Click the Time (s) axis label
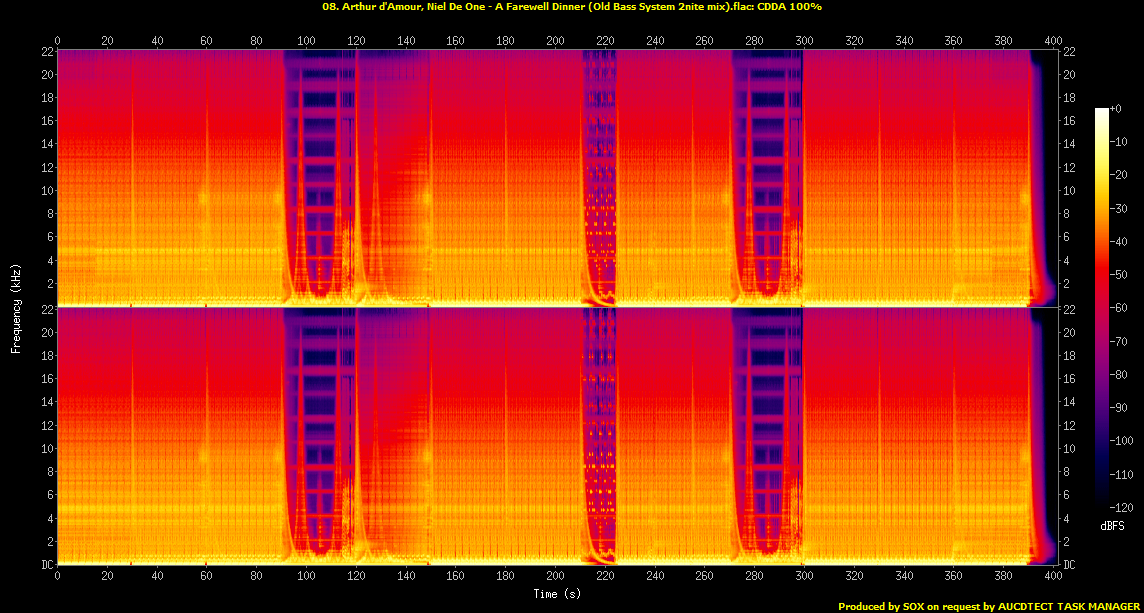 (556, 594)
